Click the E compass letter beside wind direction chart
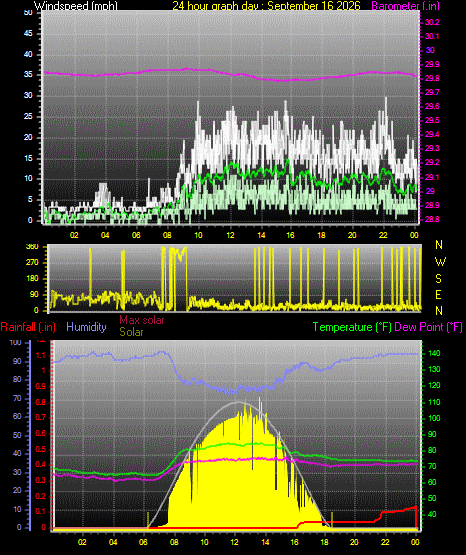 click(x=438, y=294)
